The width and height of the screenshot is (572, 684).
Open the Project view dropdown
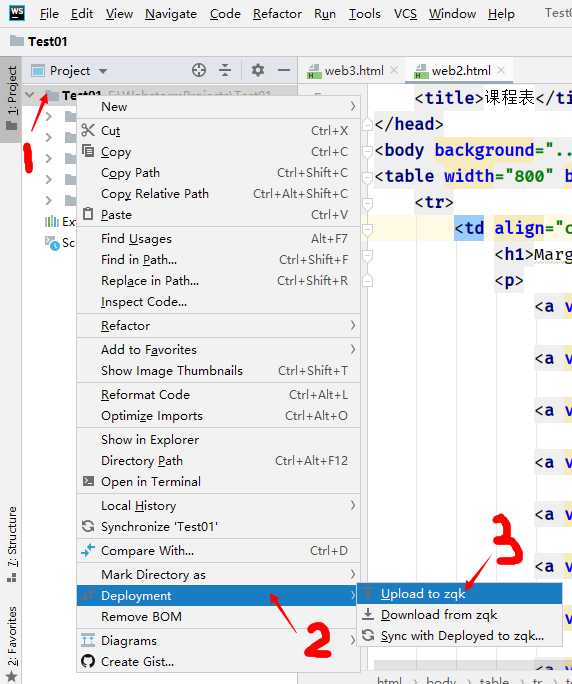pyautogui.click(x=70, y=71)
